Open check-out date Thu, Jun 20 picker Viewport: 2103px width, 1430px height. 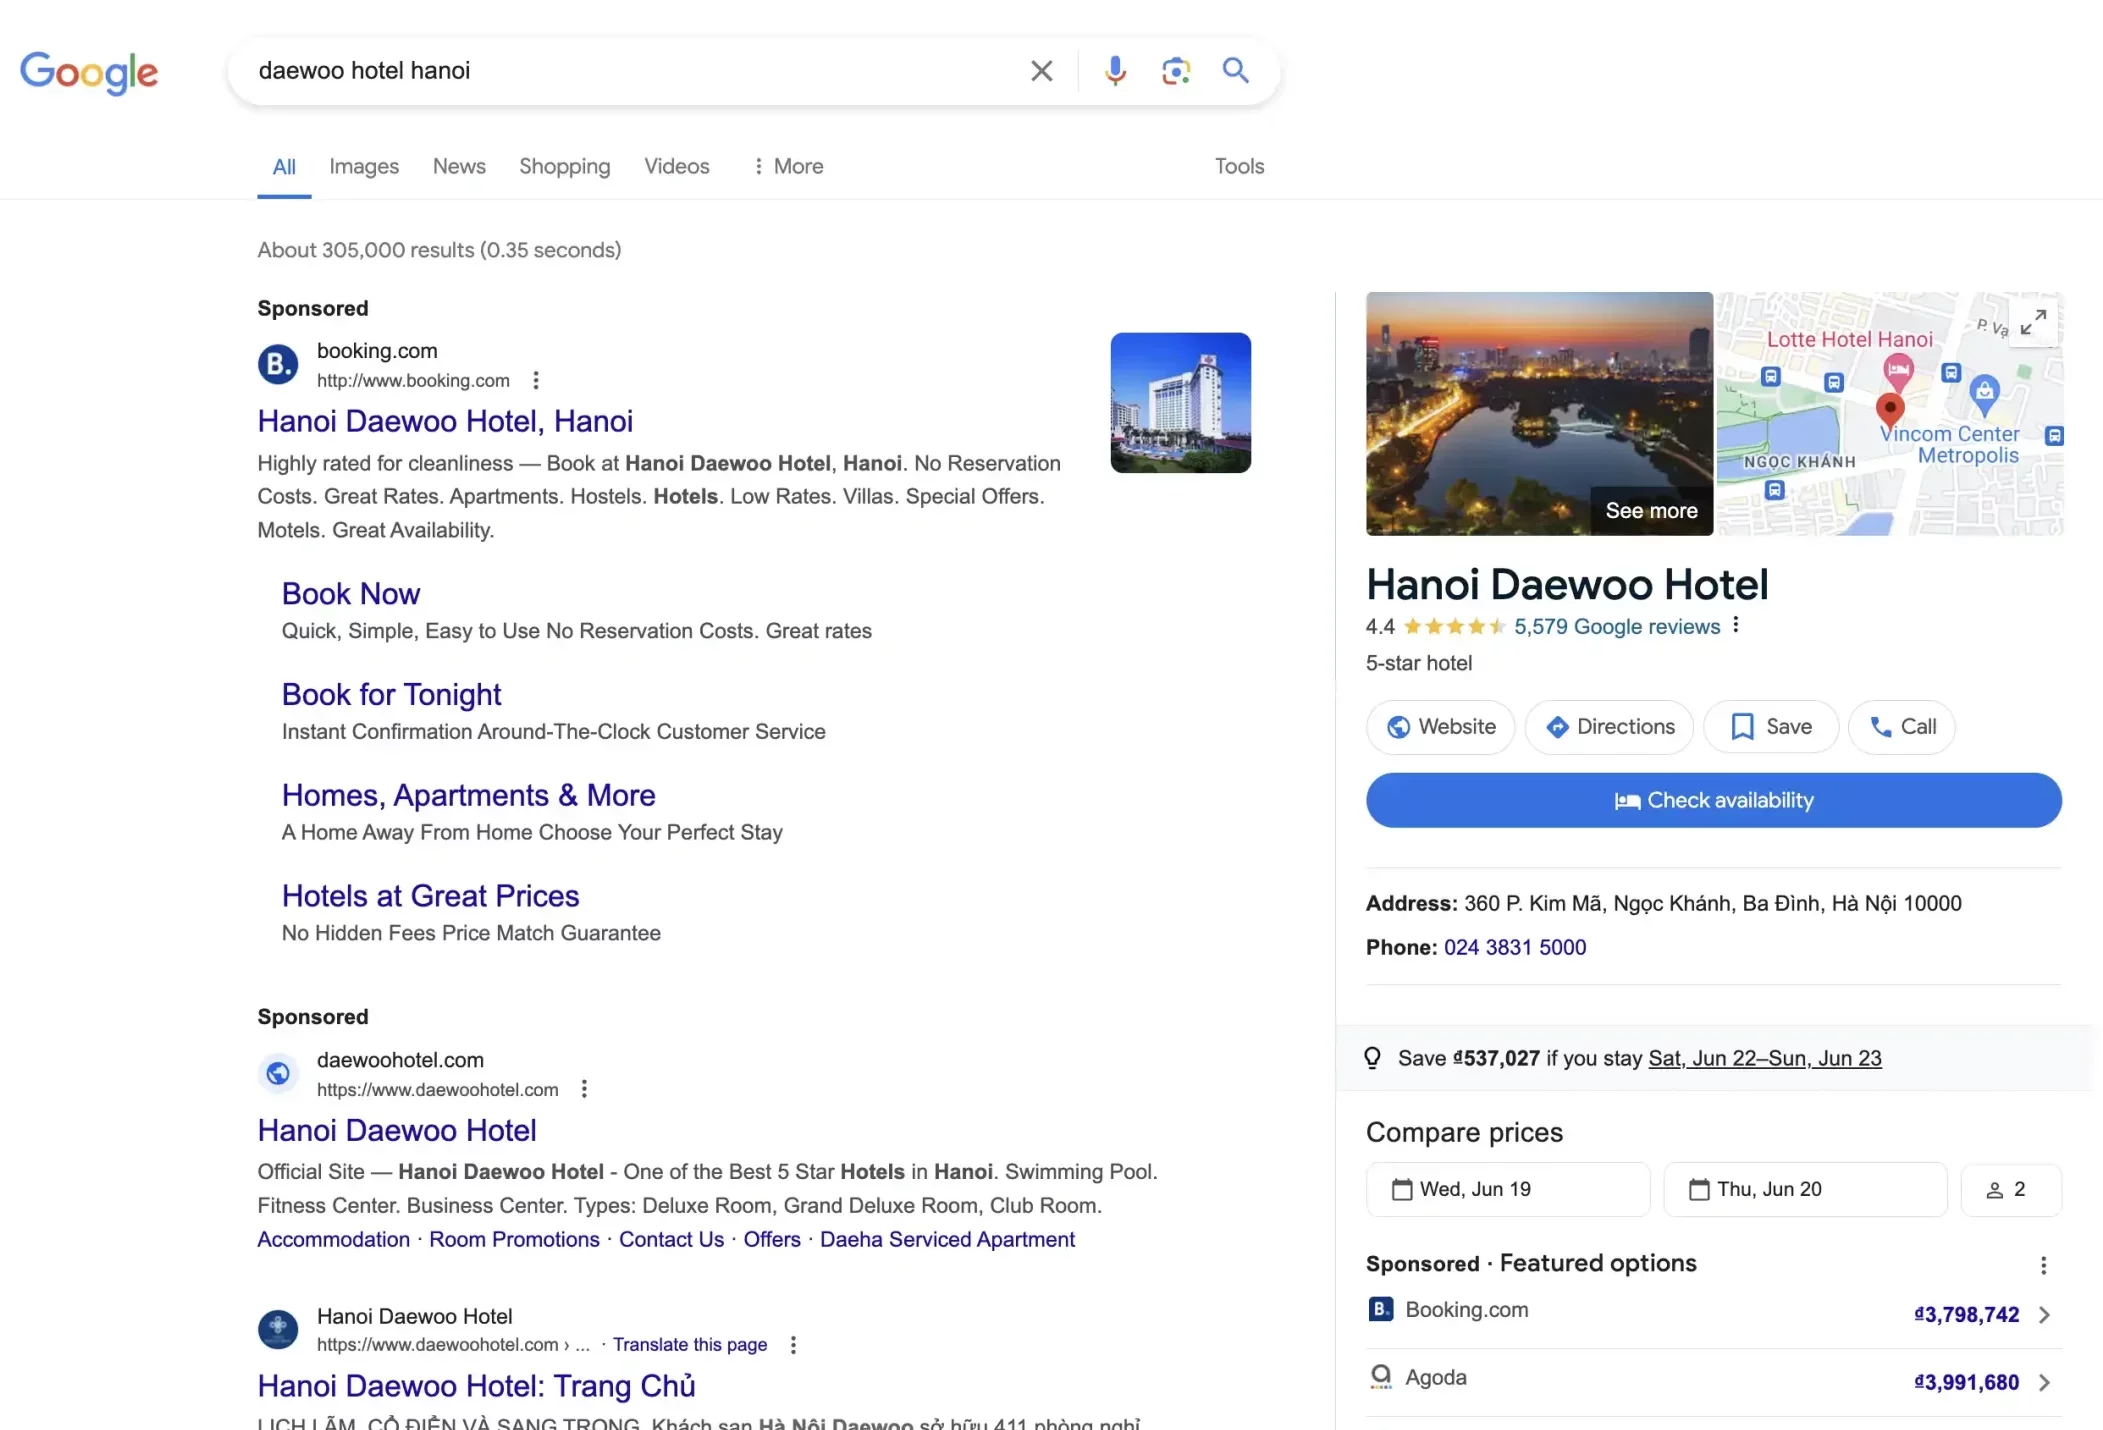pos(1805,1189)
